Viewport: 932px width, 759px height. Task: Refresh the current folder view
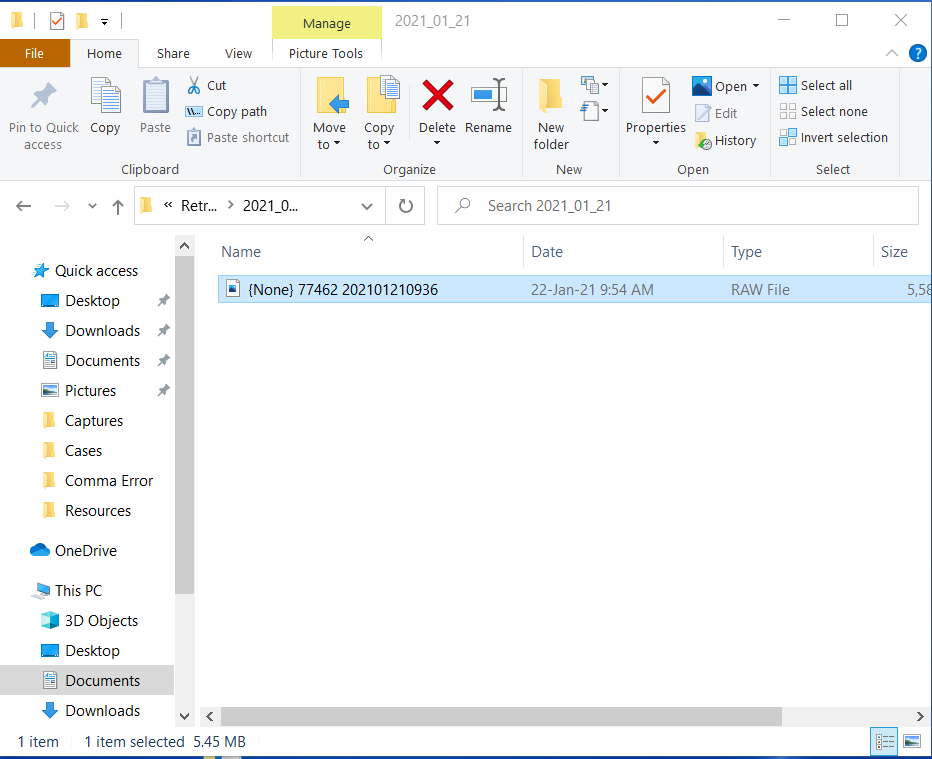click(405, 206)
